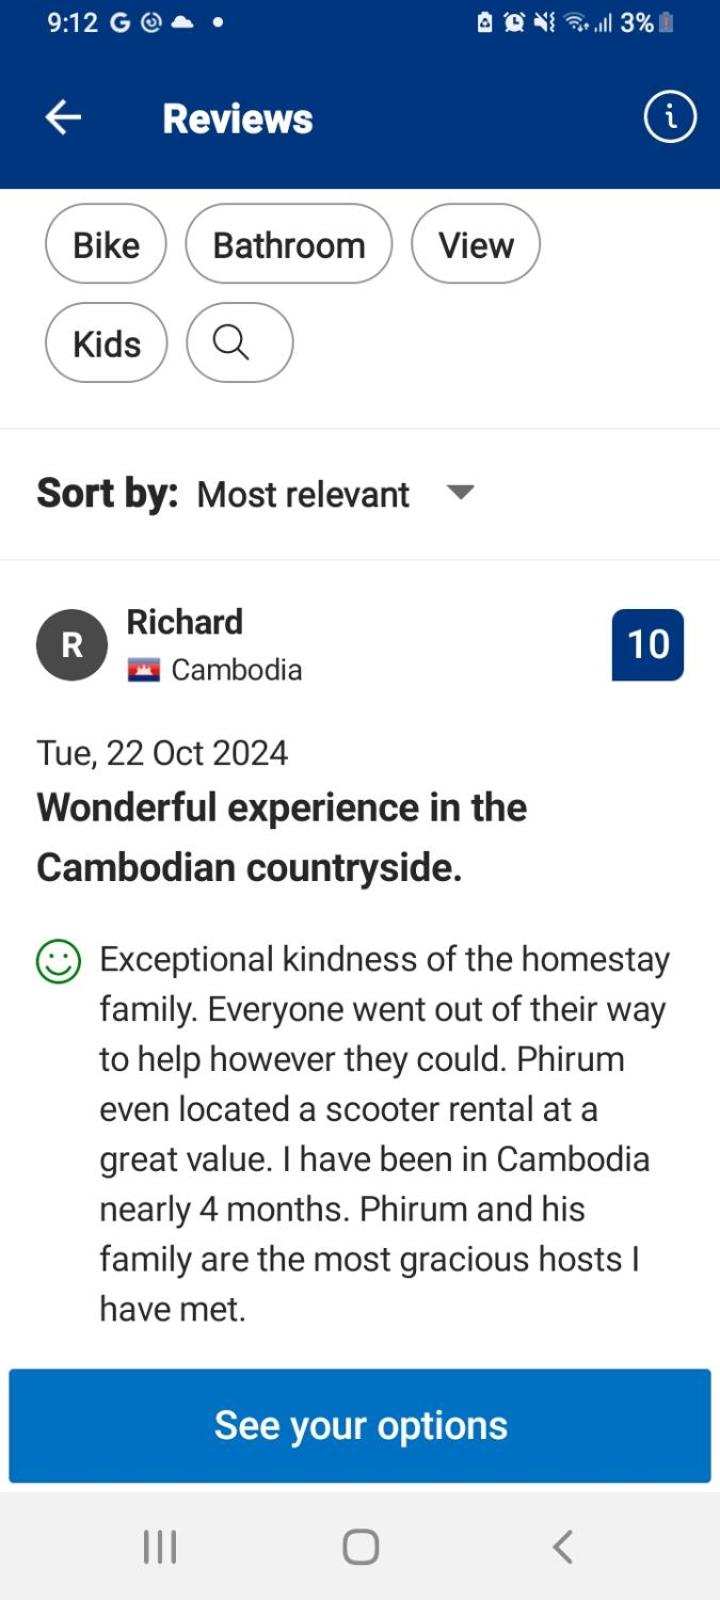Tap the green smiley face icon
This screenshot has width=720, height=1600.
coord(58,962)
